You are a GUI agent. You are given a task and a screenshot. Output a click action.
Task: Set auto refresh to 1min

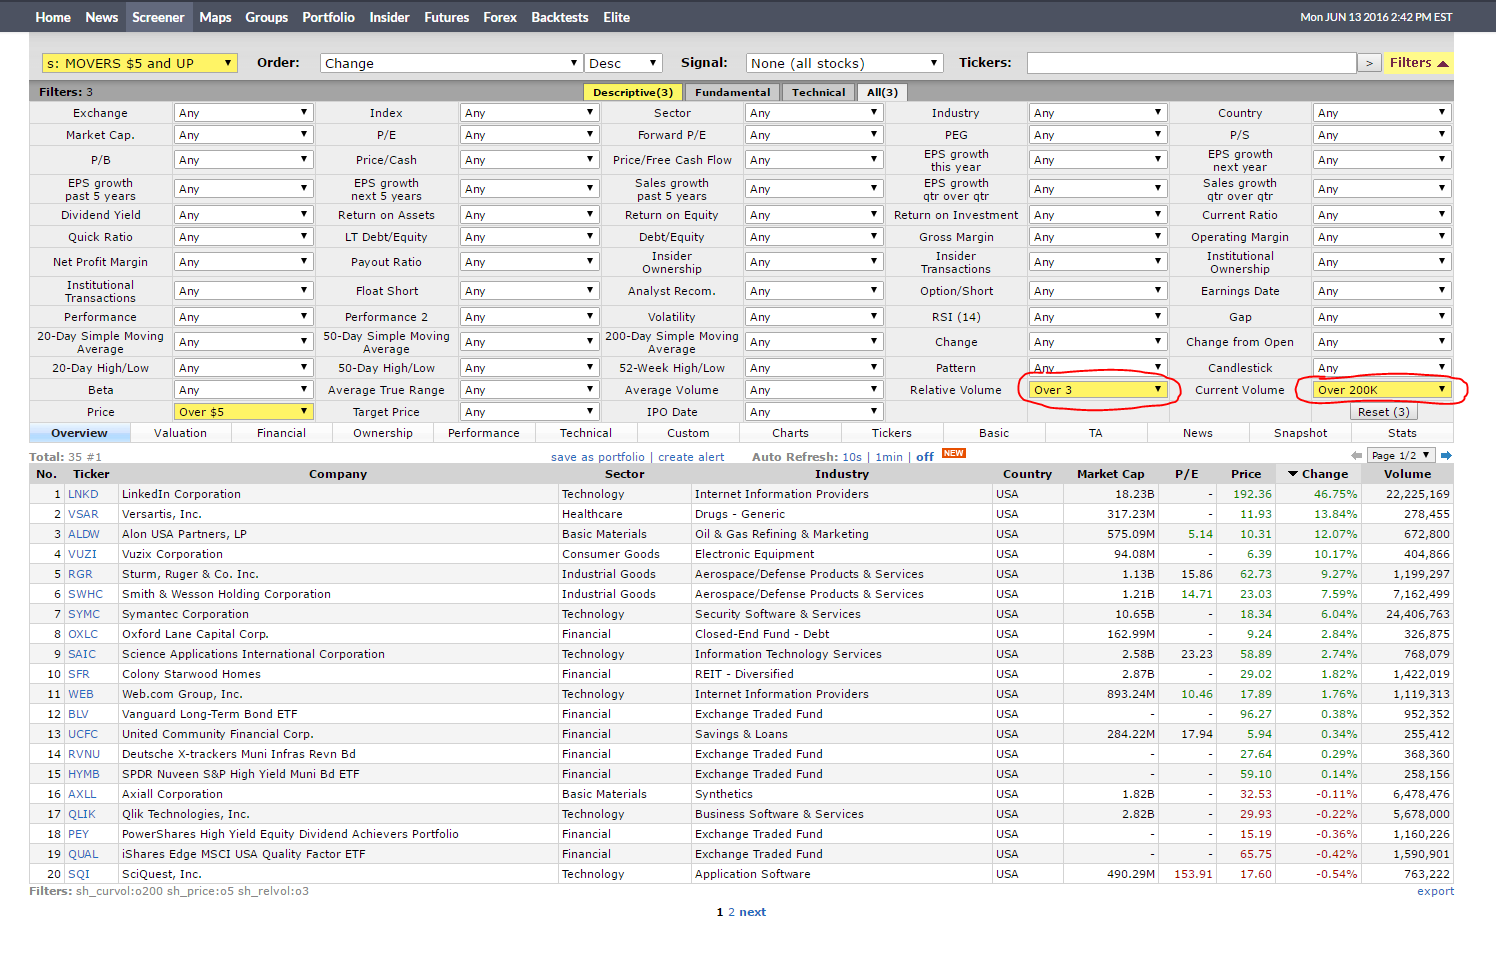[x=889, y=457]
